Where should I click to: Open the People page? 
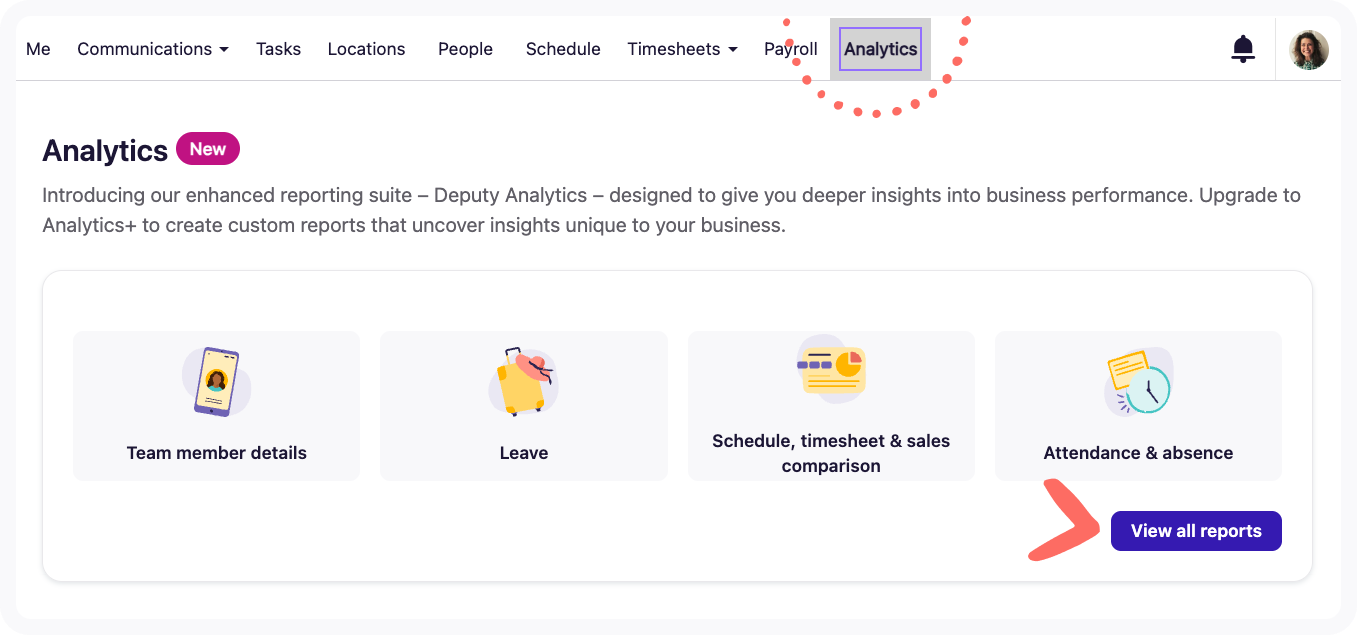point(465,49)
